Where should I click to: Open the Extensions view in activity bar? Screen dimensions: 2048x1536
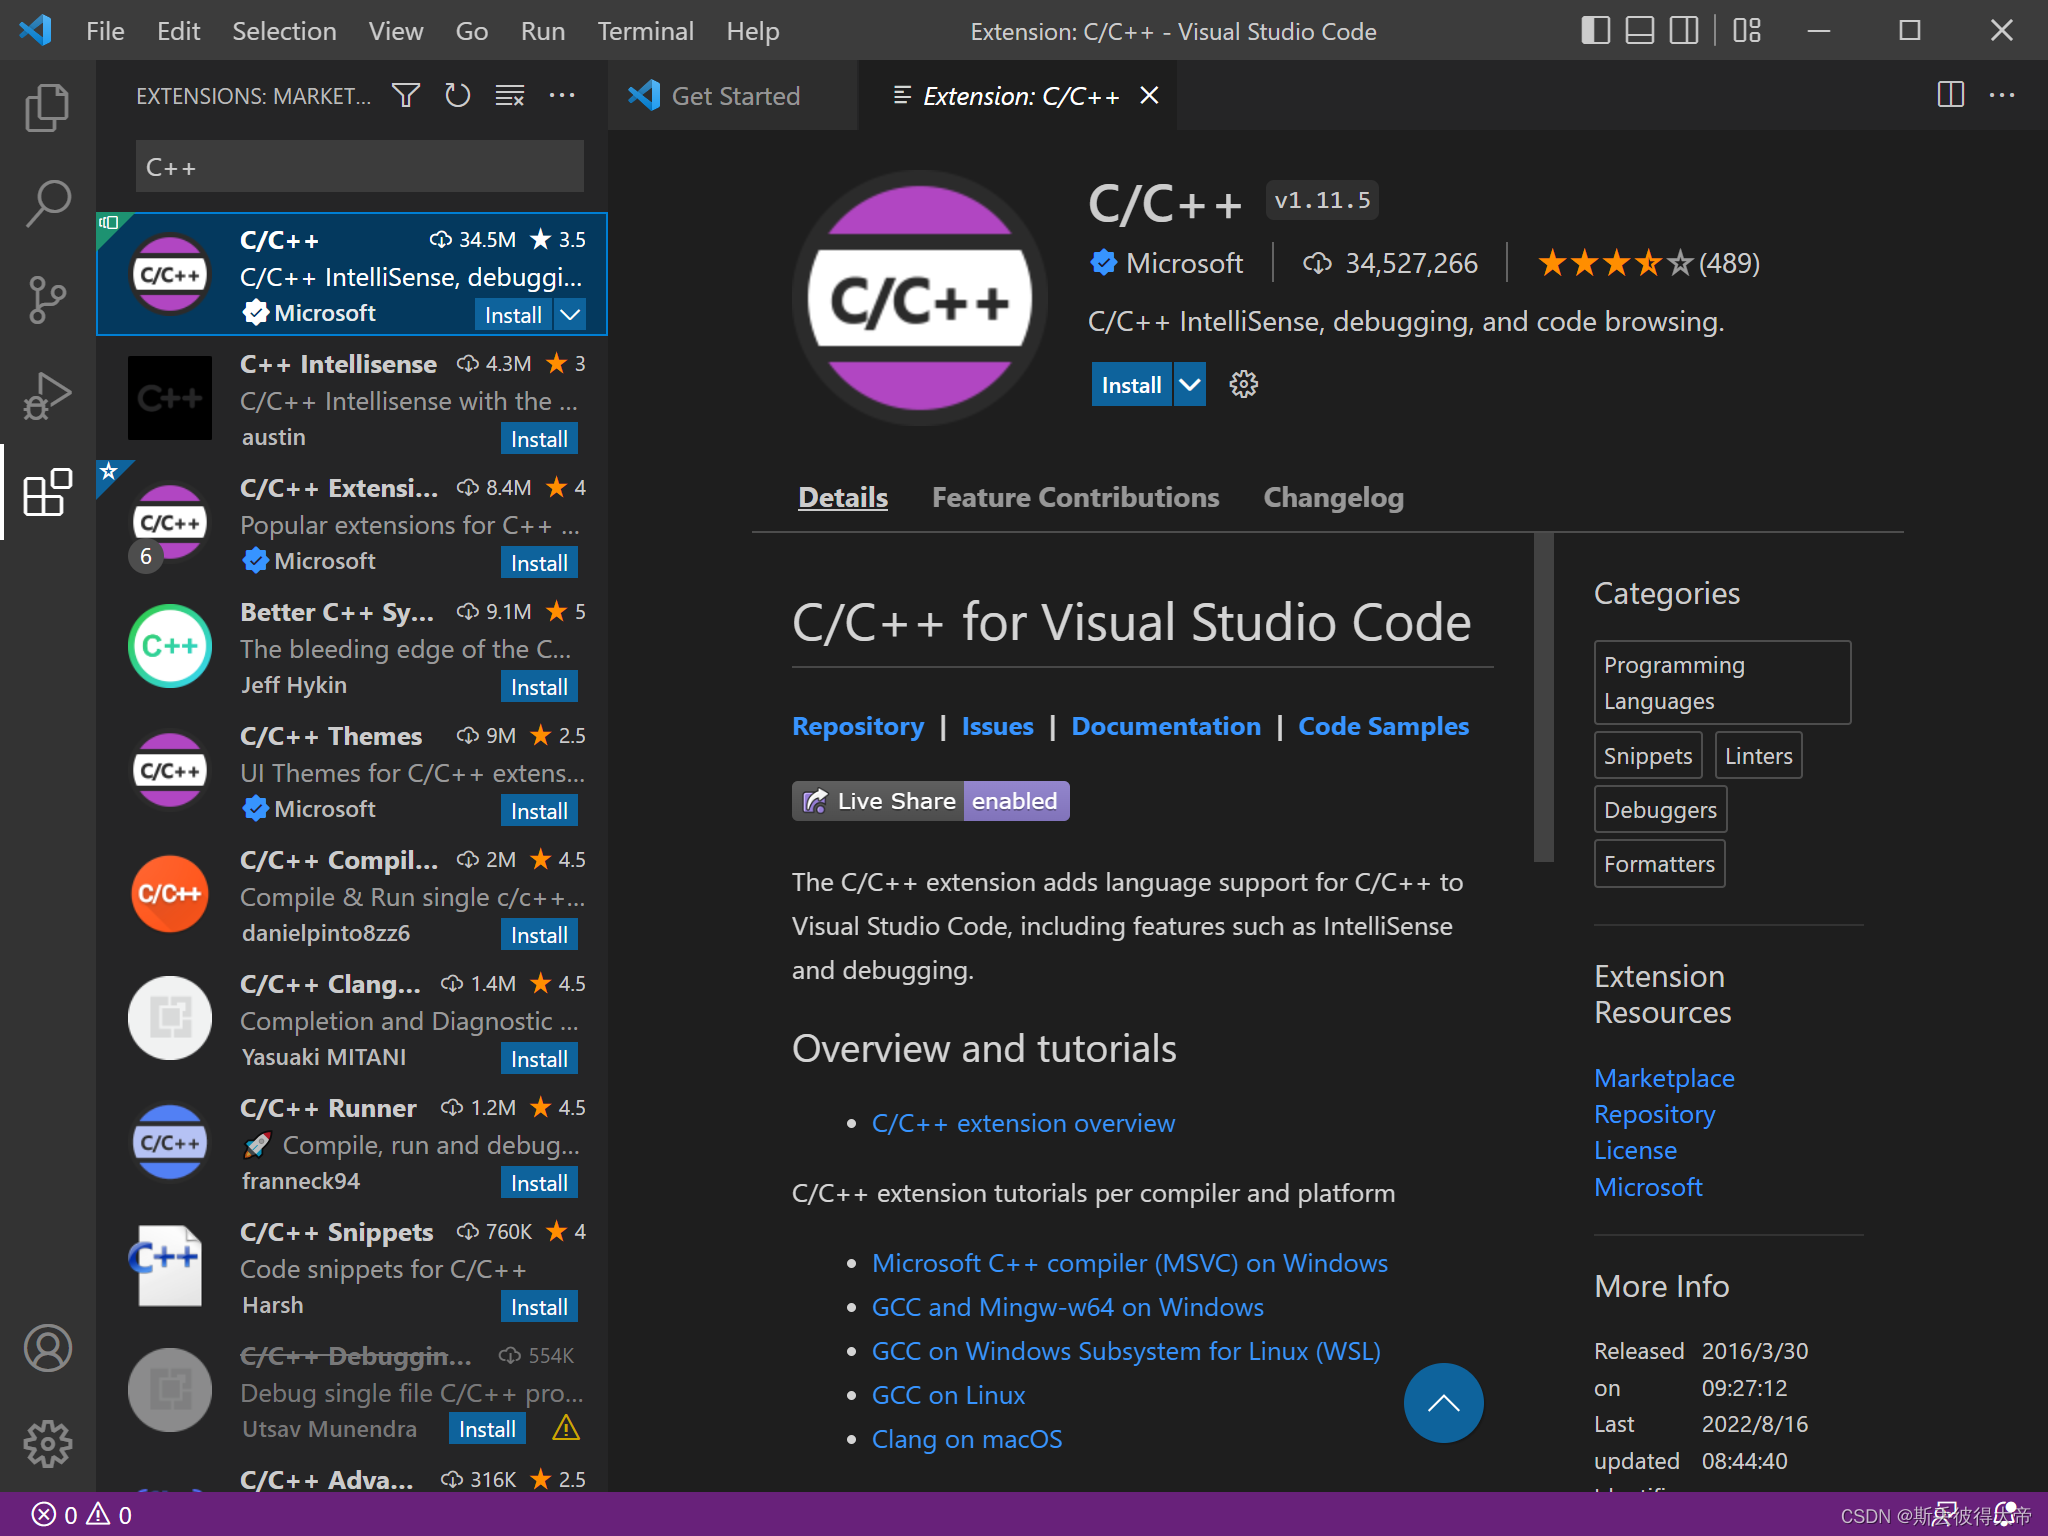(x=47, y=491)
